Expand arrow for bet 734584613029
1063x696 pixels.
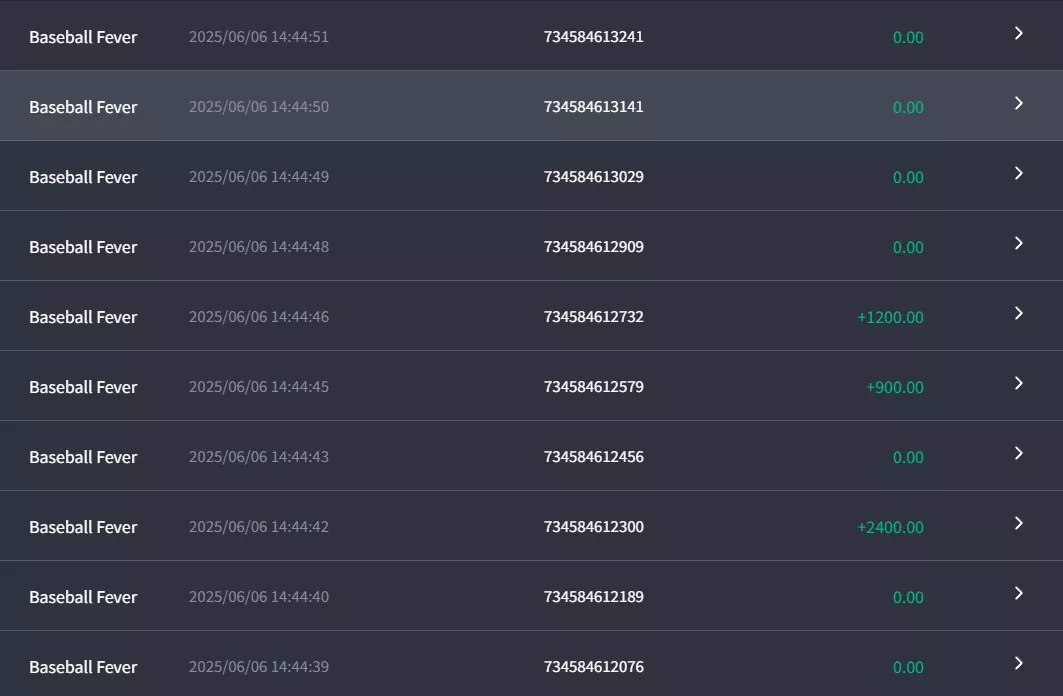pos(1018,173)
